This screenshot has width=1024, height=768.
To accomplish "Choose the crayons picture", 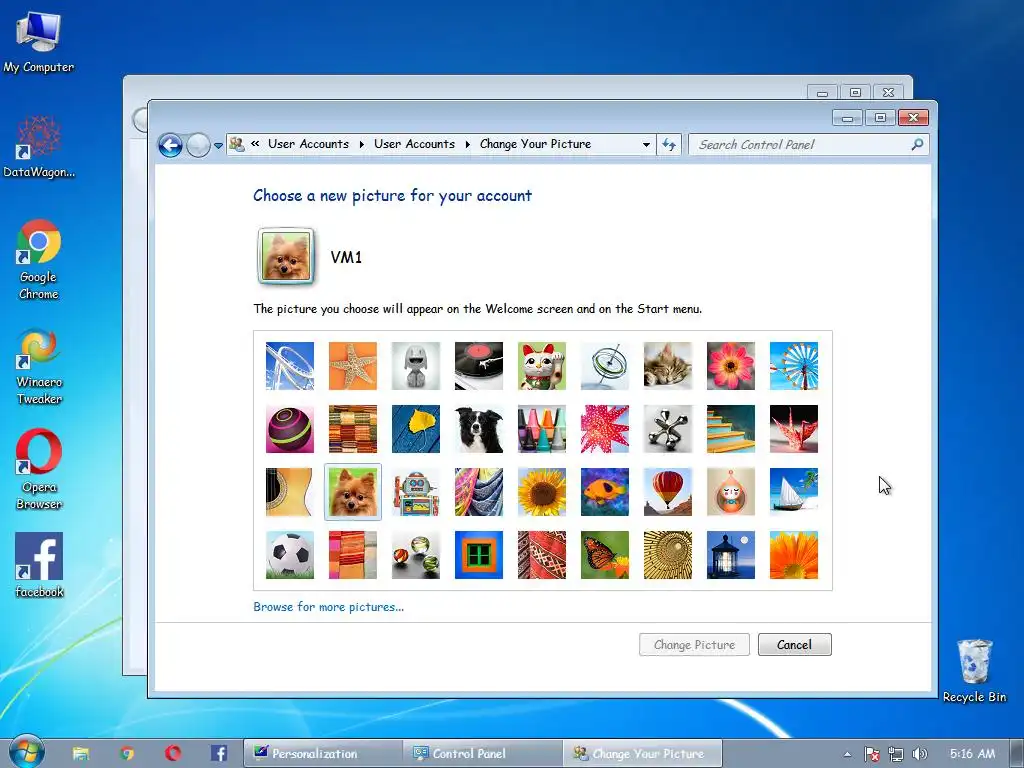I will click(x=542, y=429).
